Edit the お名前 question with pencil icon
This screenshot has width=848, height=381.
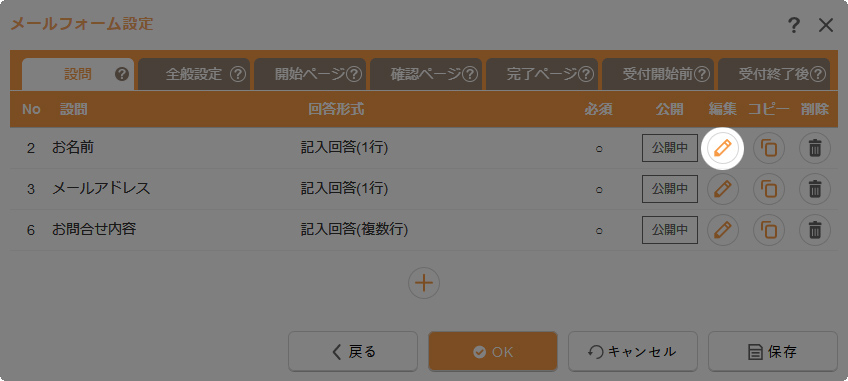pos(723,148)
